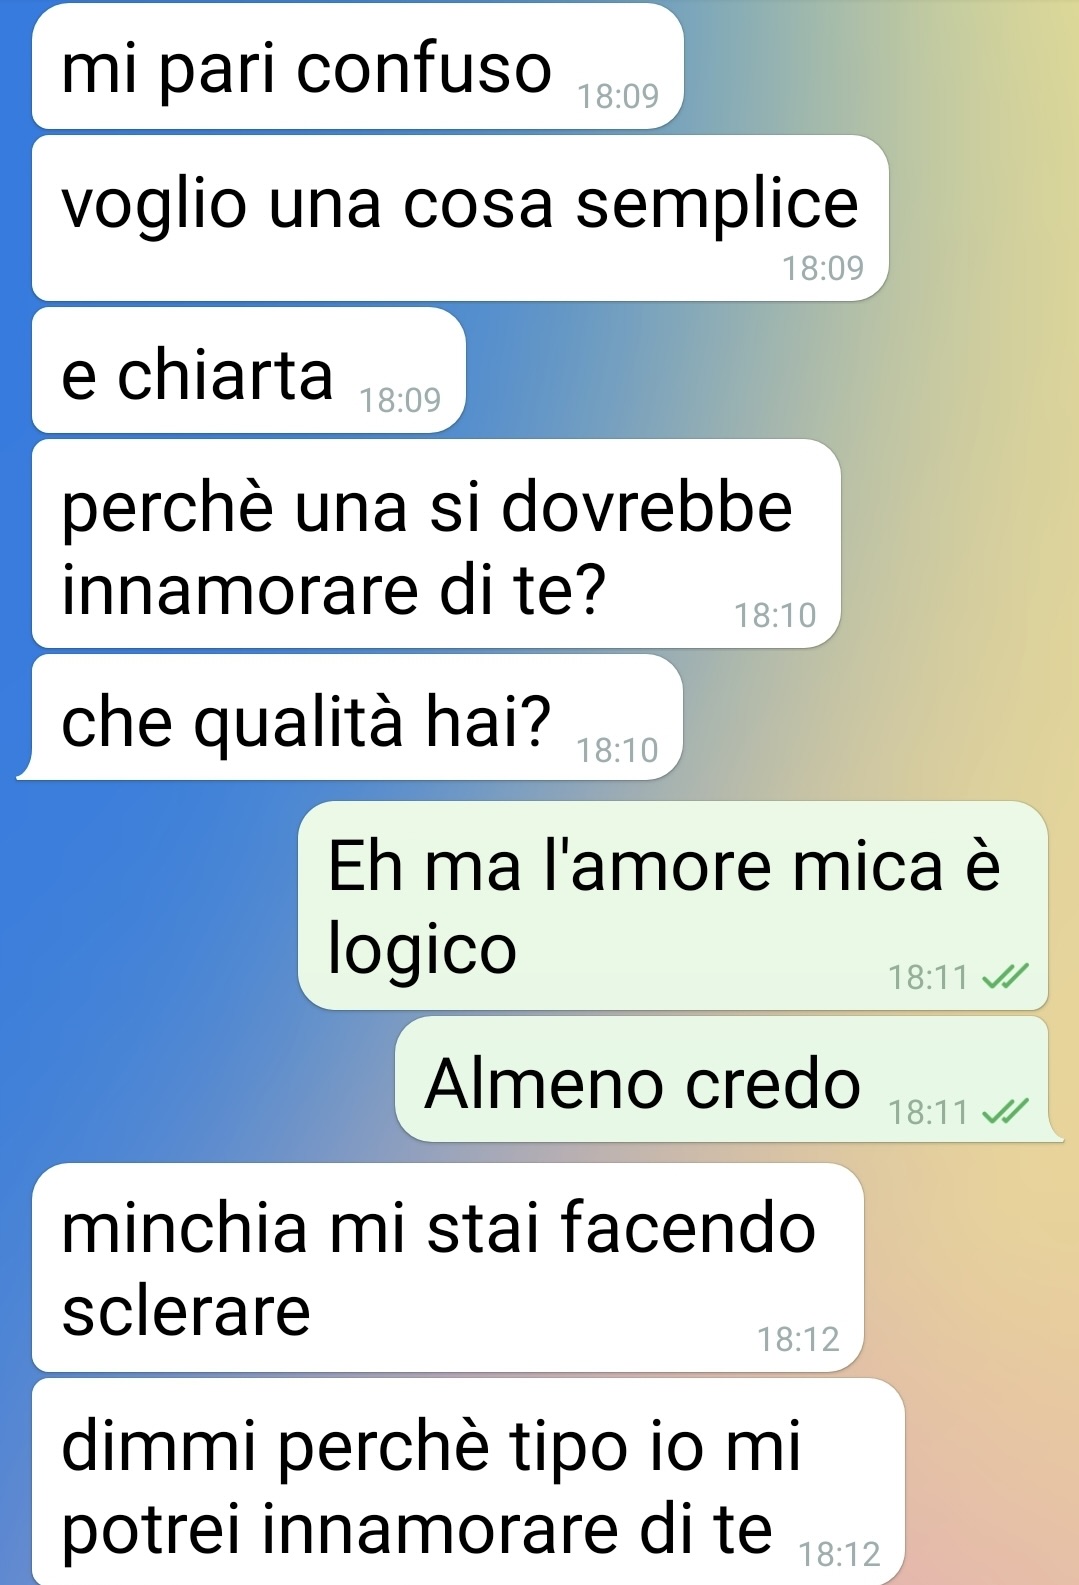Click the 18:09 timestamp beside 'e chiarta'

point(400,400)
